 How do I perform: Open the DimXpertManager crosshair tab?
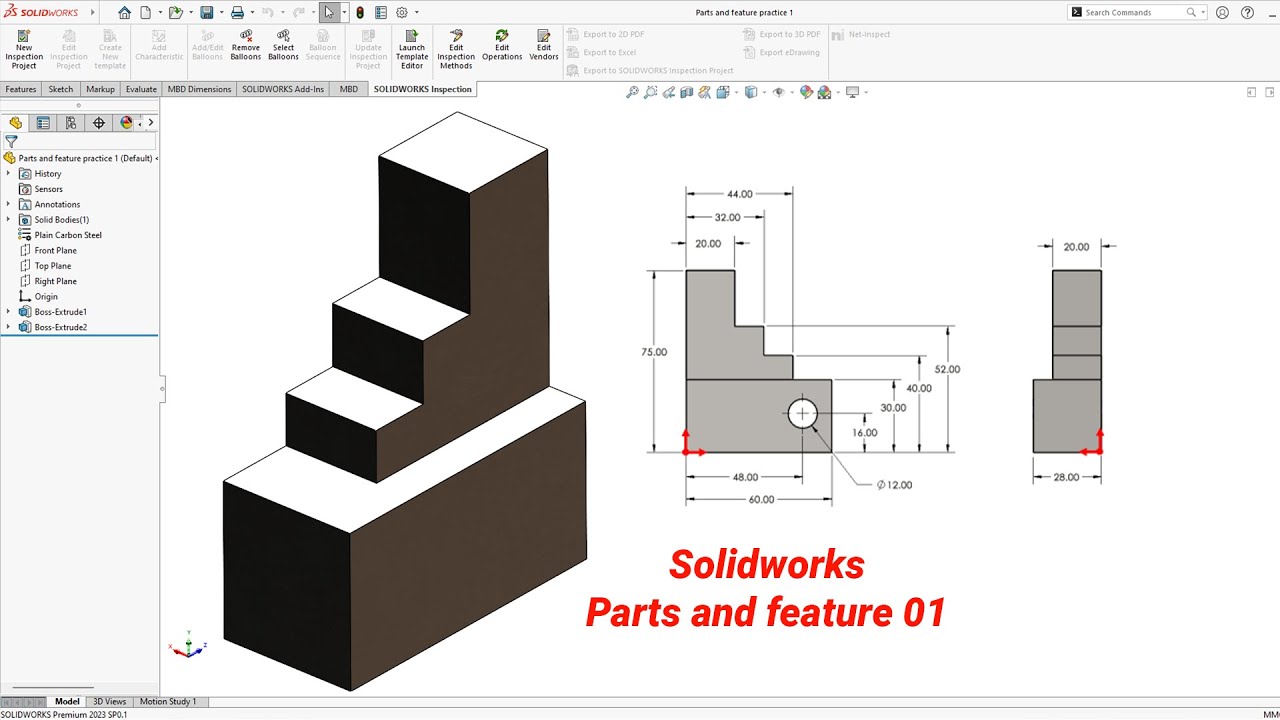point(98,123)
